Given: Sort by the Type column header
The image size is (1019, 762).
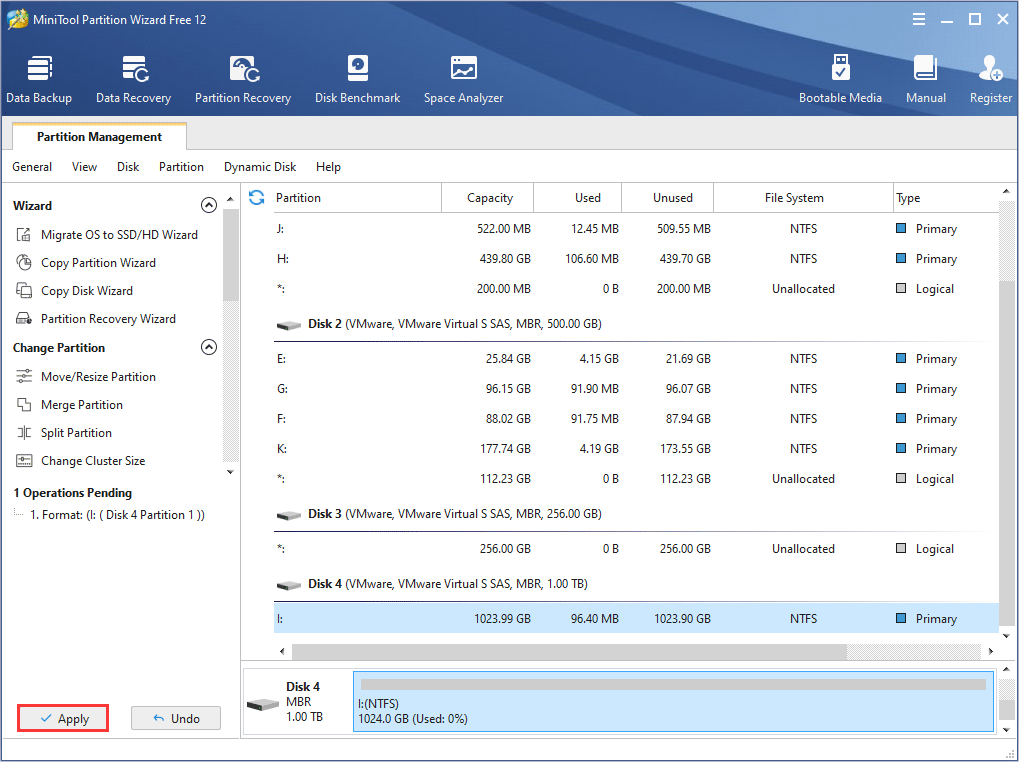Looking at the screenshot, I should click(946, 197).
